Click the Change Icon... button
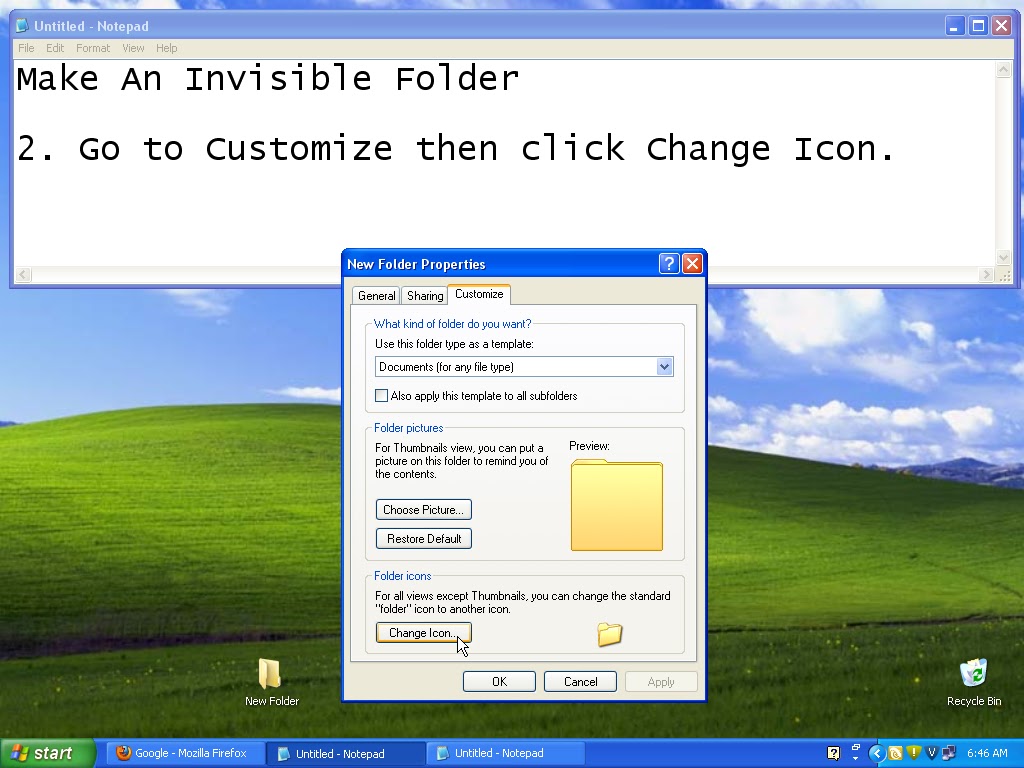1024x768 pixels. pyautogui.click(x=423, y=633)
